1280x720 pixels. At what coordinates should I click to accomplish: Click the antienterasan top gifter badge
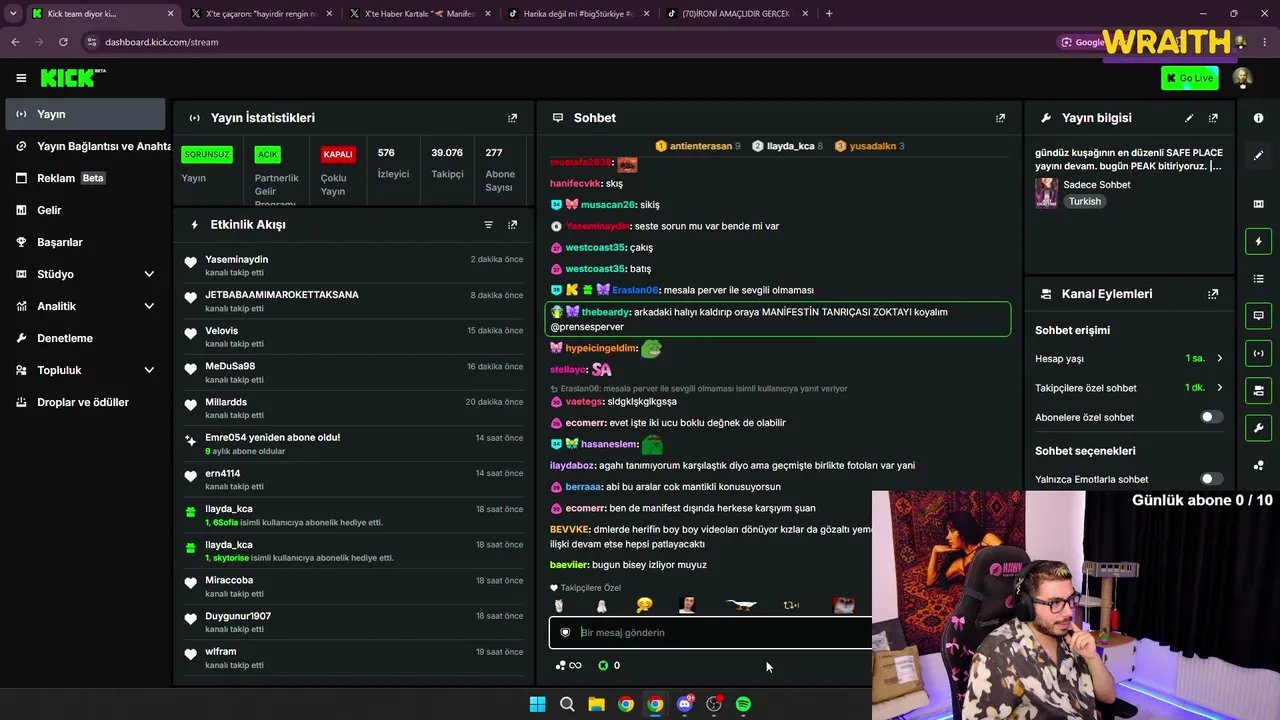point(697,146)
